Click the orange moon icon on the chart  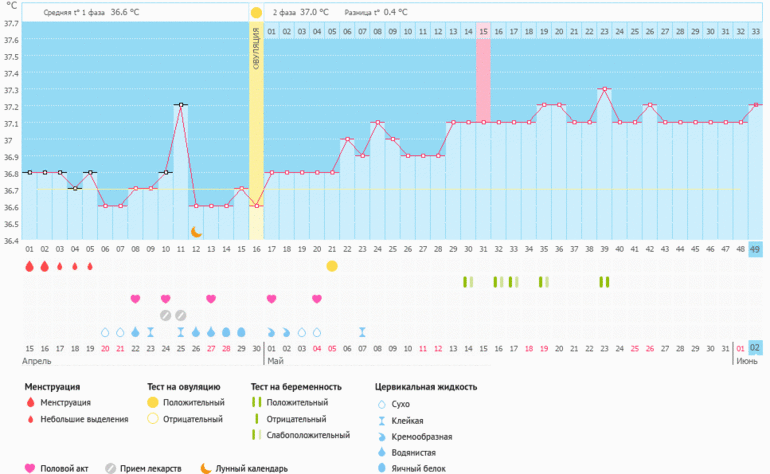tap(197, 232)
